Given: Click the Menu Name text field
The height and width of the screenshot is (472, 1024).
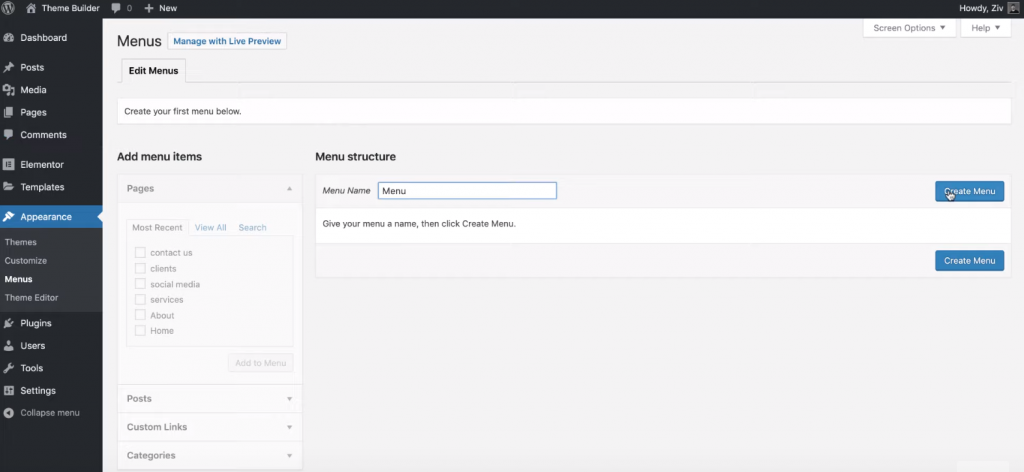Looking at the screenshot, I should [466, 191].
